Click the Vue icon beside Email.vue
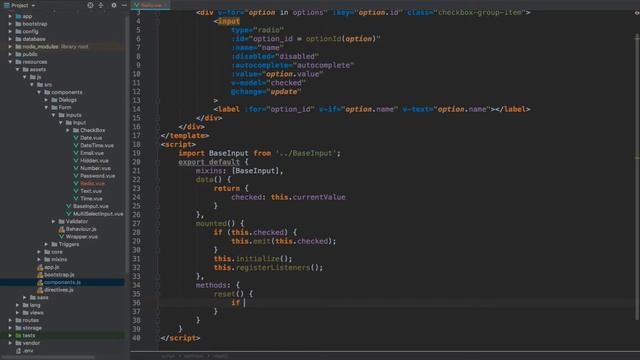This screenshot has width=640, height=360. click(x=76, y=153)
